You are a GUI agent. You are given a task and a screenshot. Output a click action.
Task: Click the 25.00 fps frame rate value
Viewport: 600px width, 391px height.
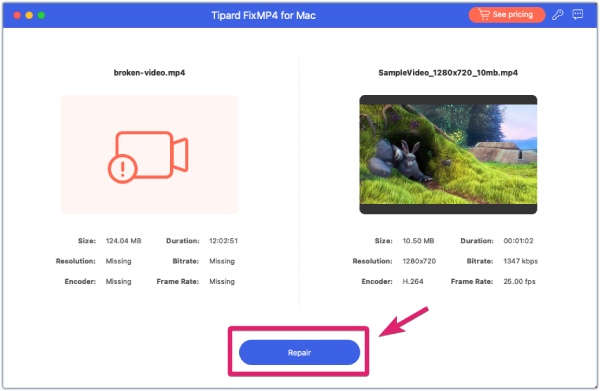pyautogui.click(x=519, y=281)
